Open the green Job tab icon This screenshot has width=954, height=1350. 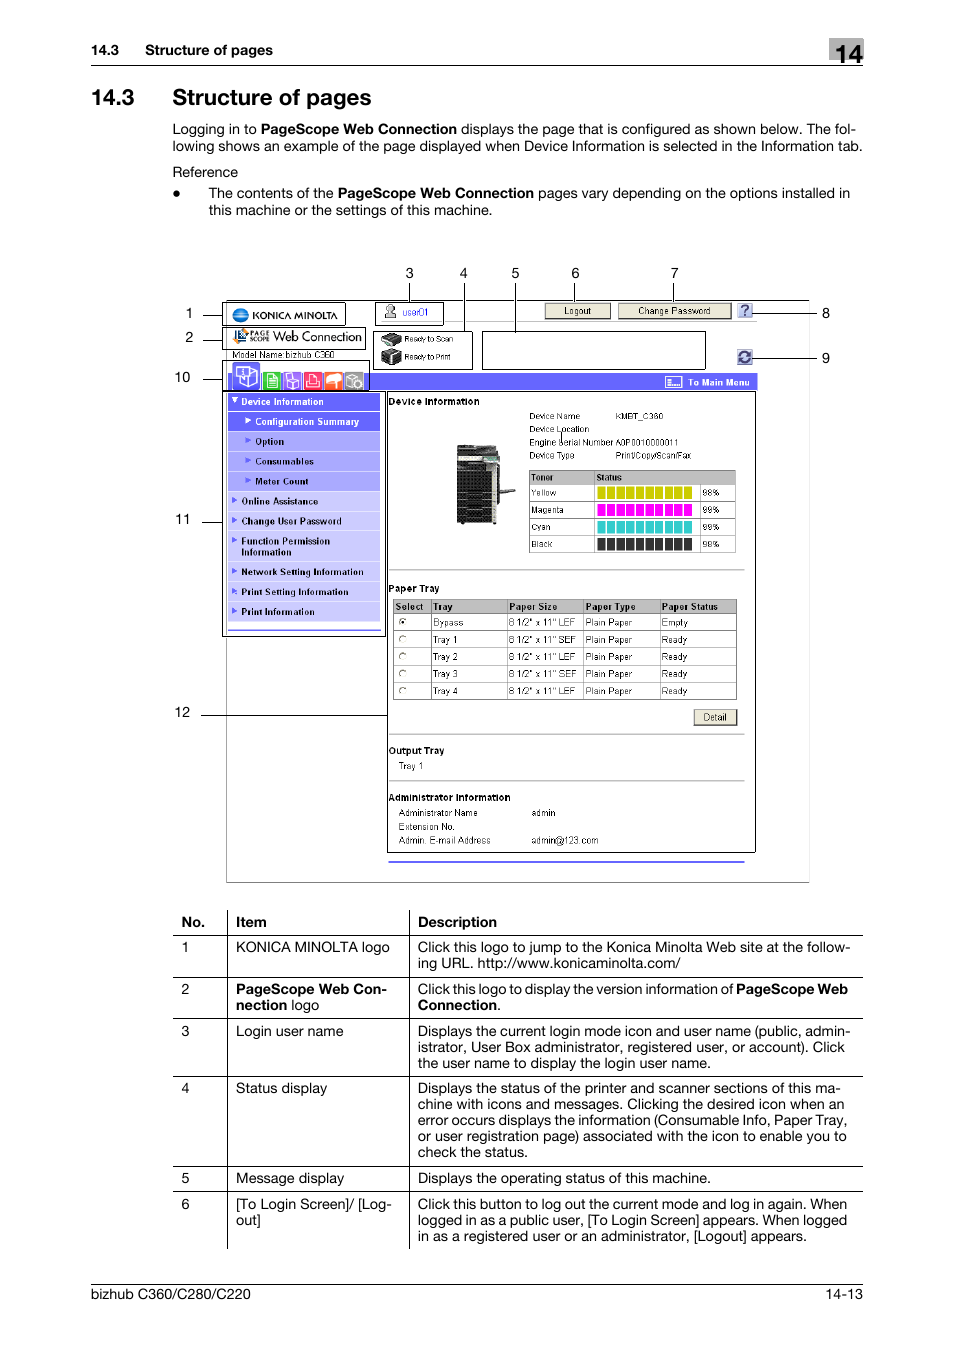272,380
